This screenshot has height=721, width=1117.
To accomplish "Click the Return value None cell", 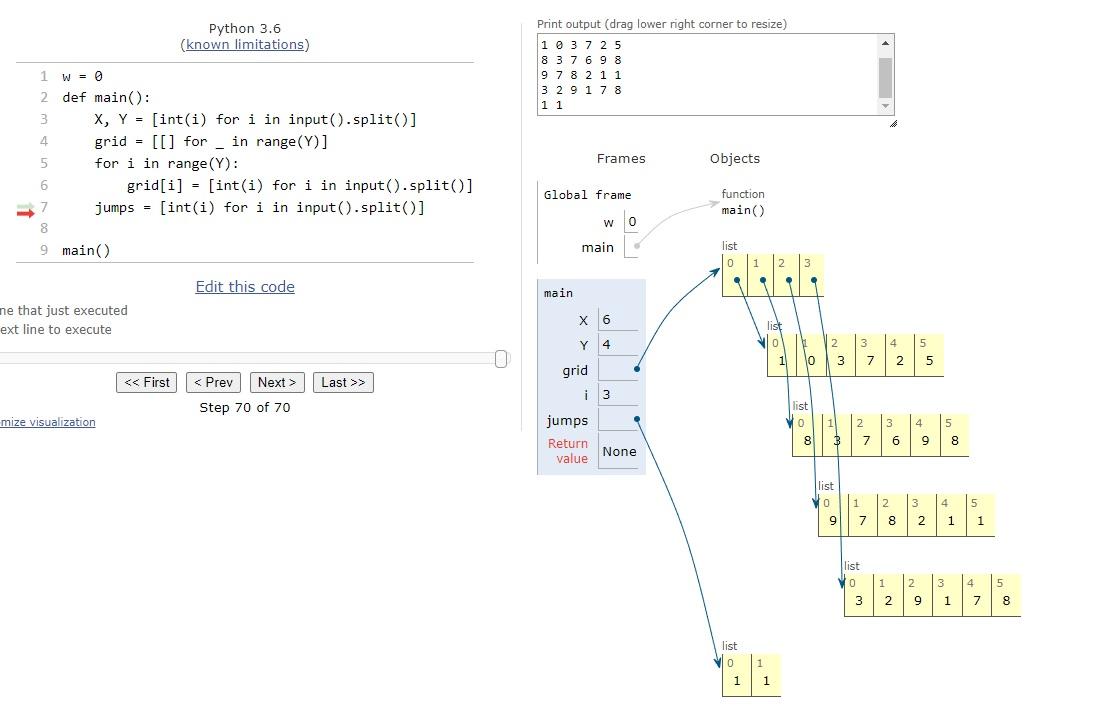I will (619, 451).
